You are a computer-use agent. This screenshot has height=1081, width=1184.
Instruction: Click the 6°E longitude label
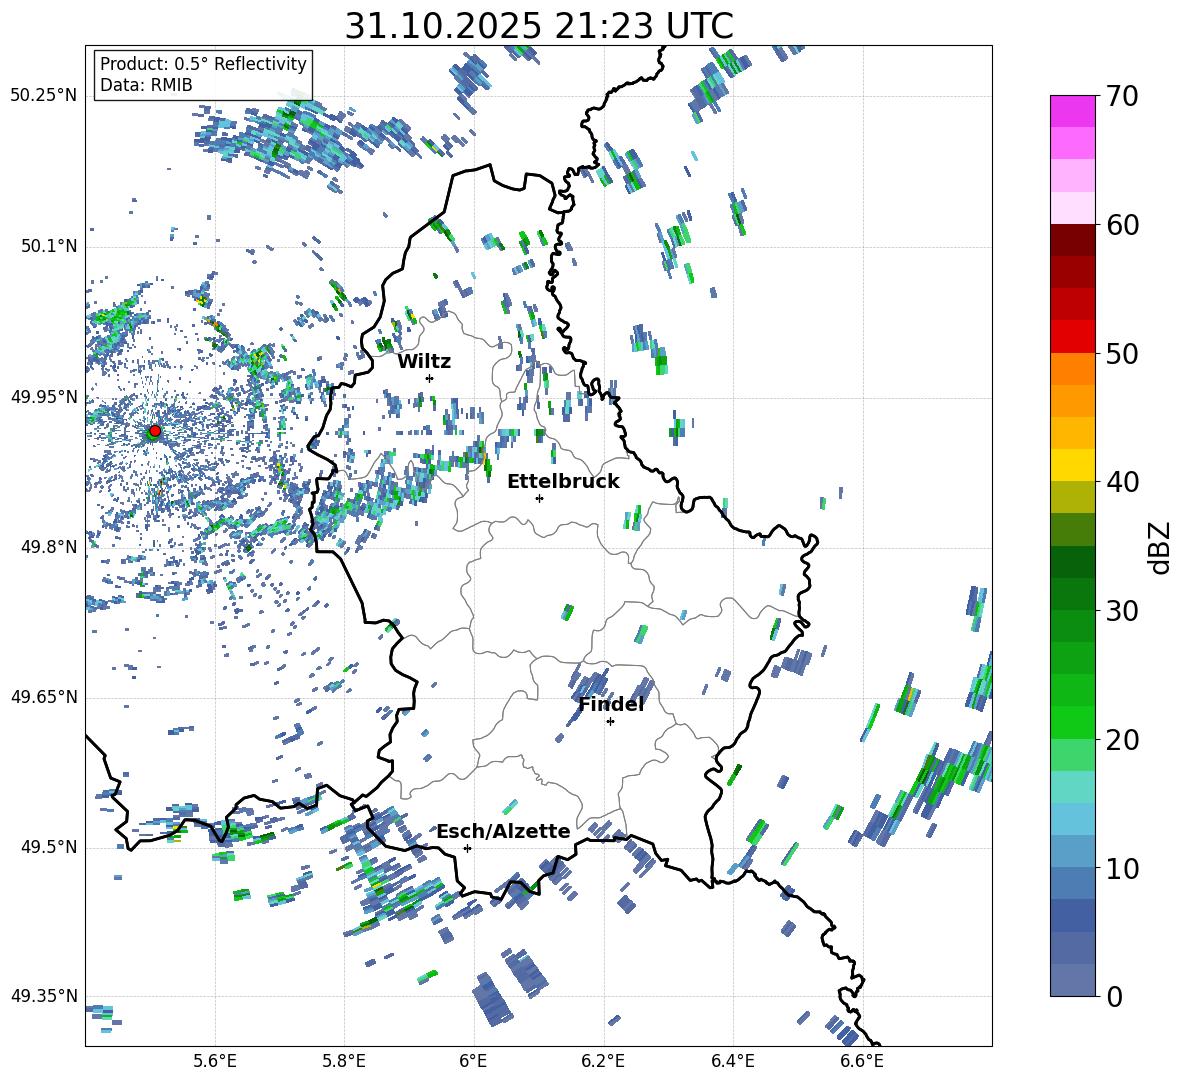tap(473, 1061)
